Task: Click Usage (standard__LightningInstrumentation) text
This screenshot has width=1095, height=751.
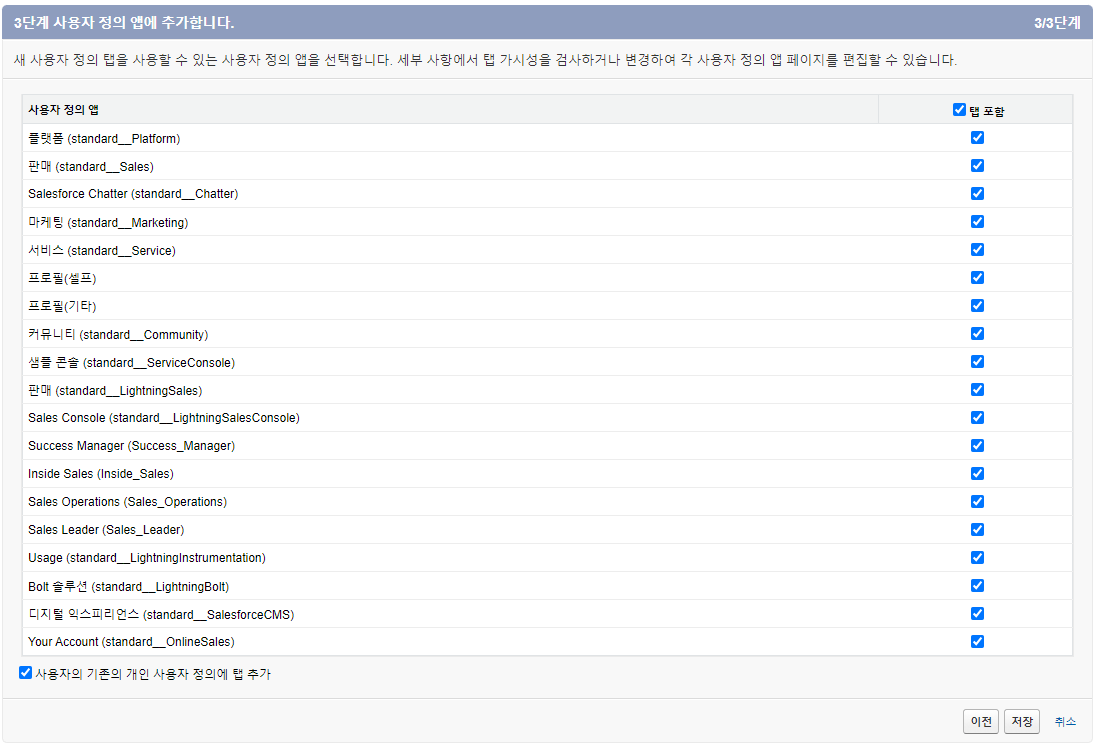Action: point(147,557)
